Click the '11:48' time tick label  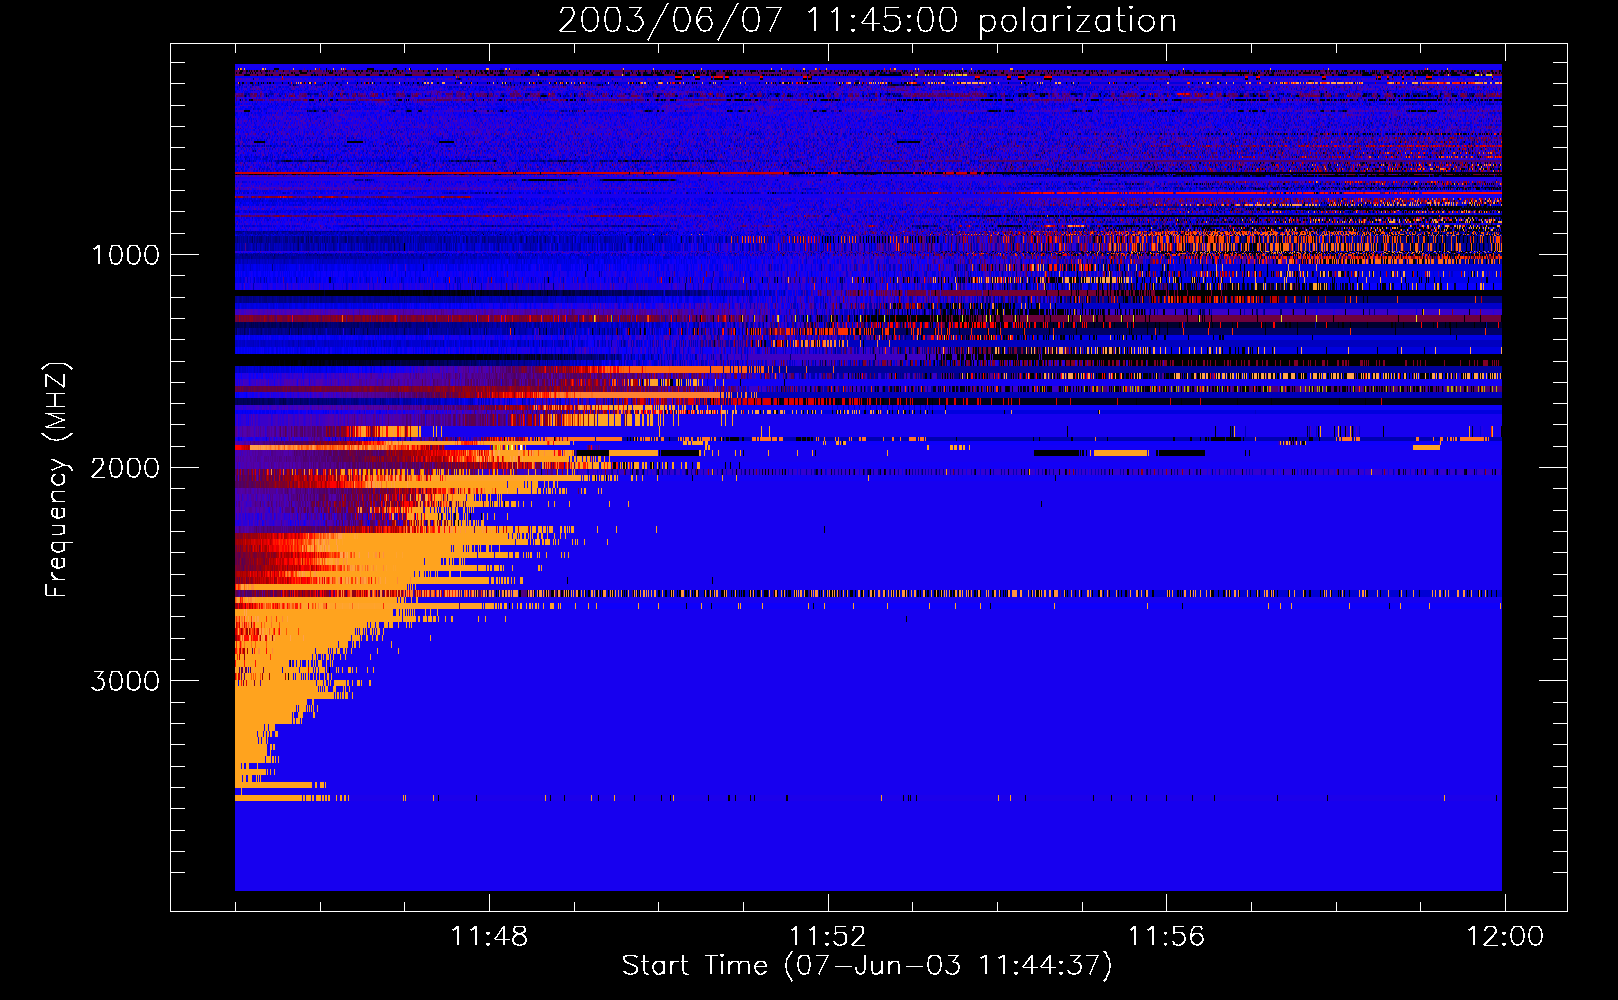[489, 937]
